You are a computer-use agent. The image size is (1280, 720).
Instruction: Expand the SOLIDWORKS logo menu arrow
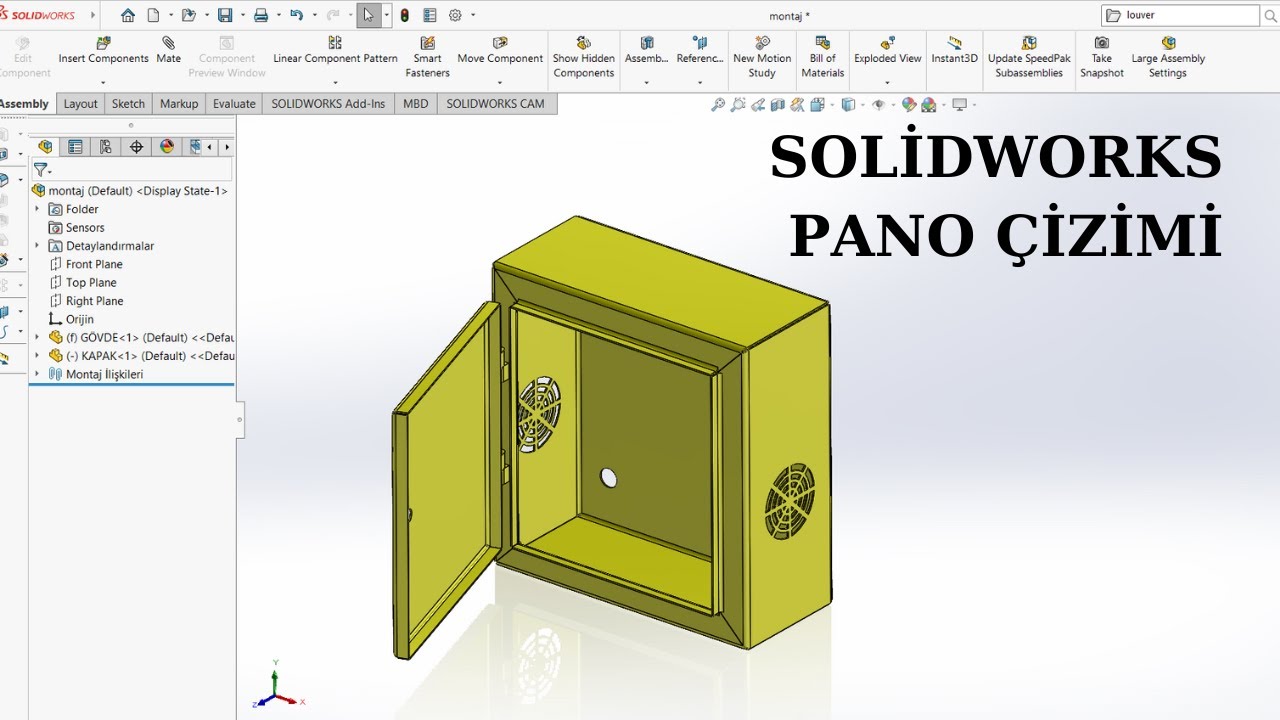click(93, 15)
